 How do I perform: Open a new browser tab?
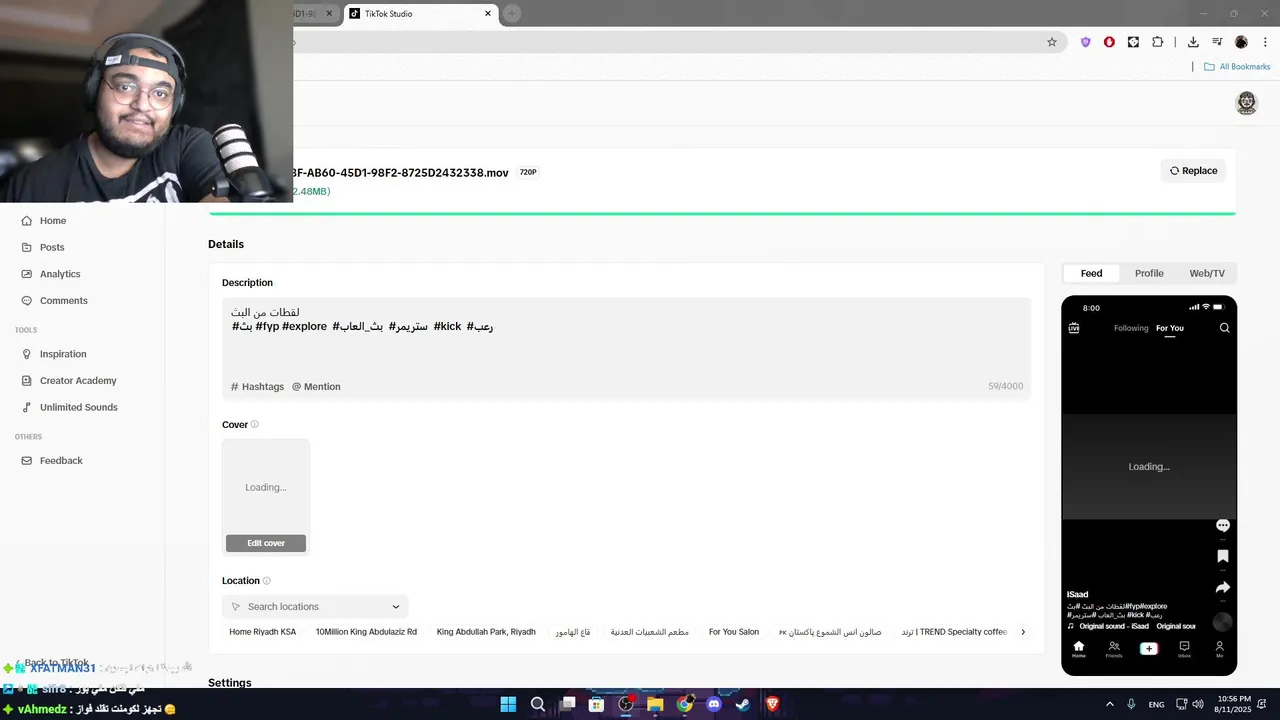tap(512, 14)
